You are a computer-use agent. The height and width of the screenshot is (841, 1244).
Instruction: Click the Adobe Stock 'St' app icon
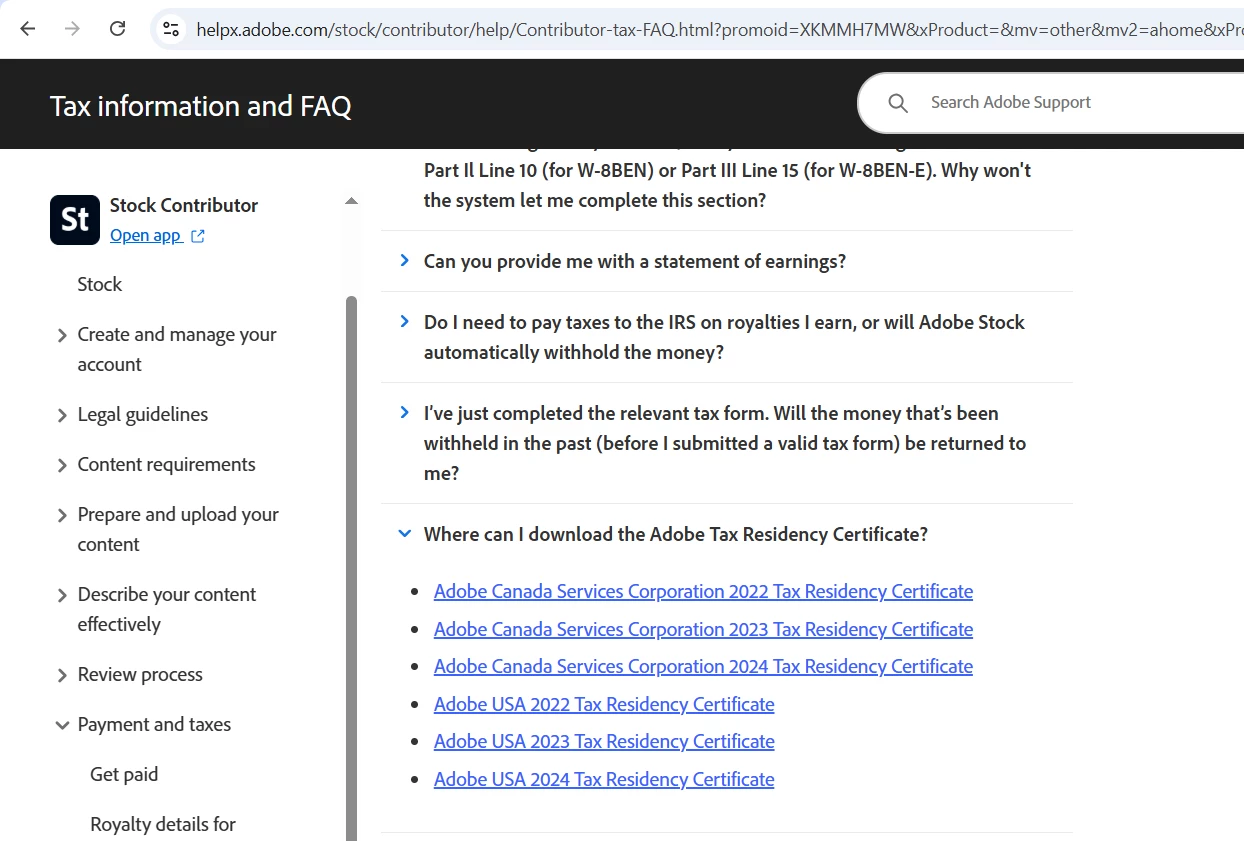point(75,220)
